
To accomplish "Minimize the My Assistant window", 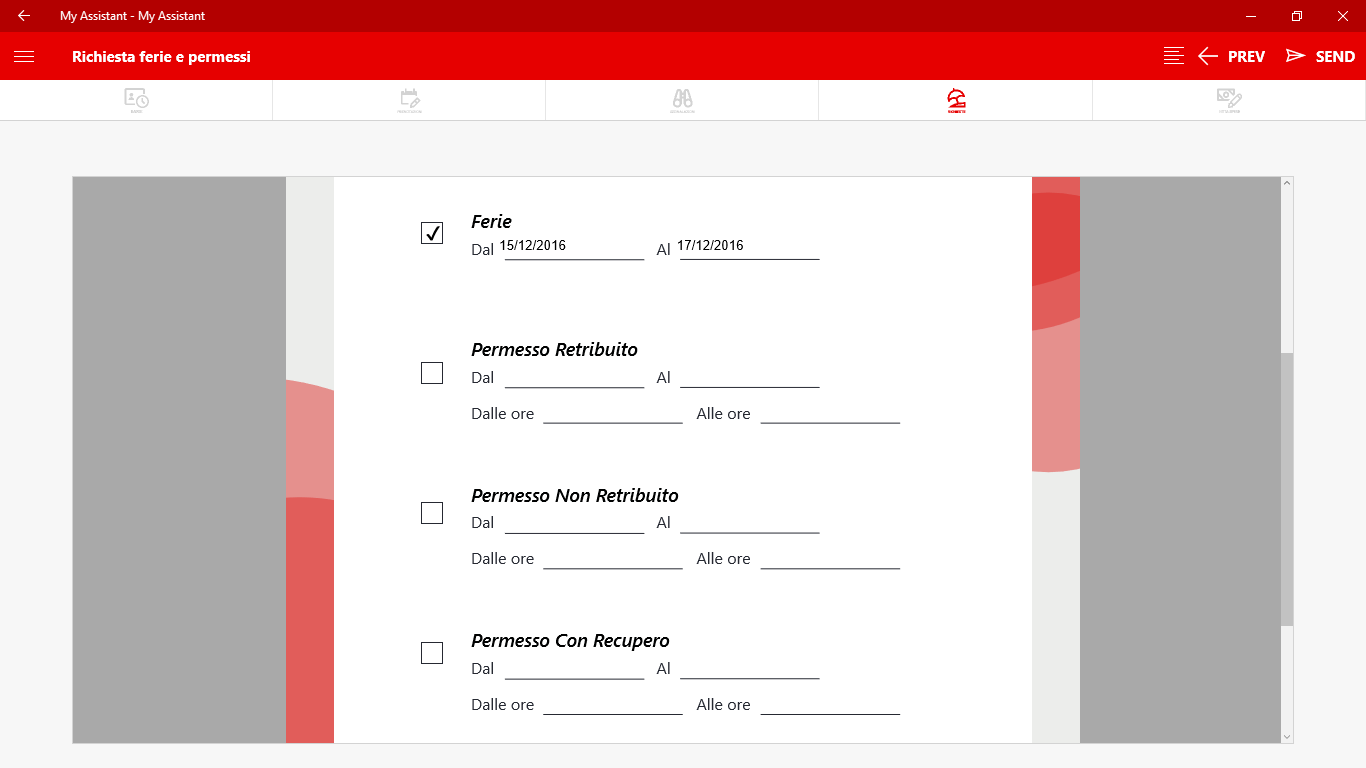I will (x=1251, y=16).
